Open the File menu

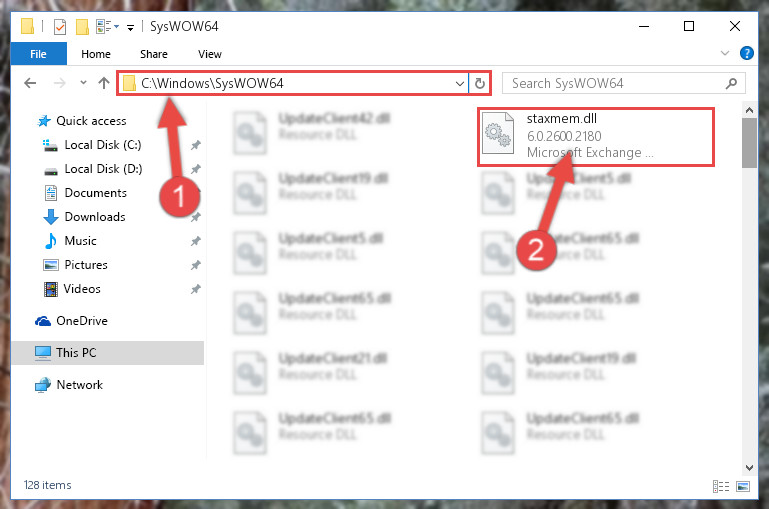click(38, 54)
